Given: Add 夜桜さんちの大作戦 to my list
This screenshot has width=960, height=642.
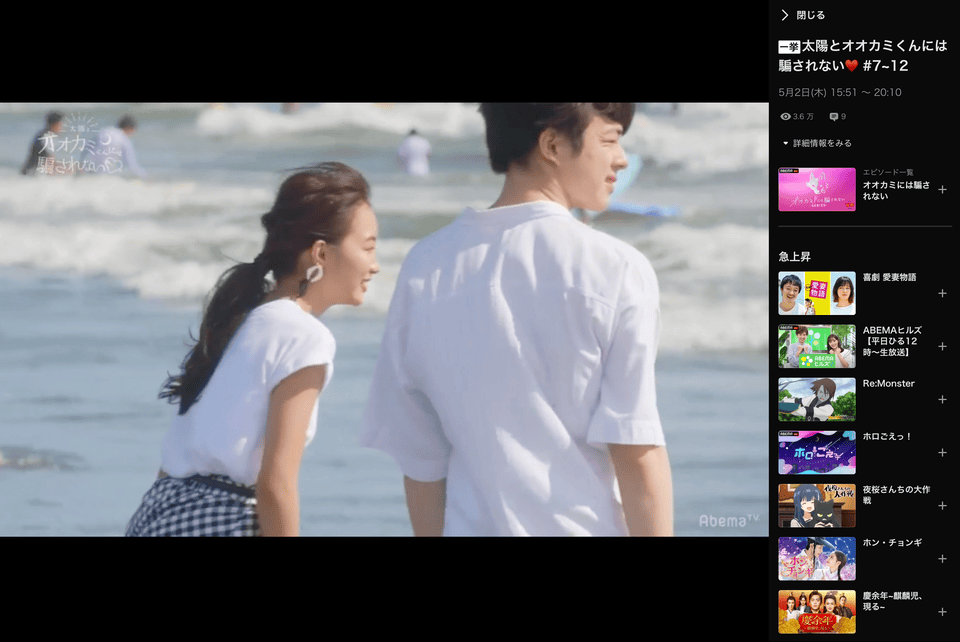Looking at the screenshot, I should 942,506.
